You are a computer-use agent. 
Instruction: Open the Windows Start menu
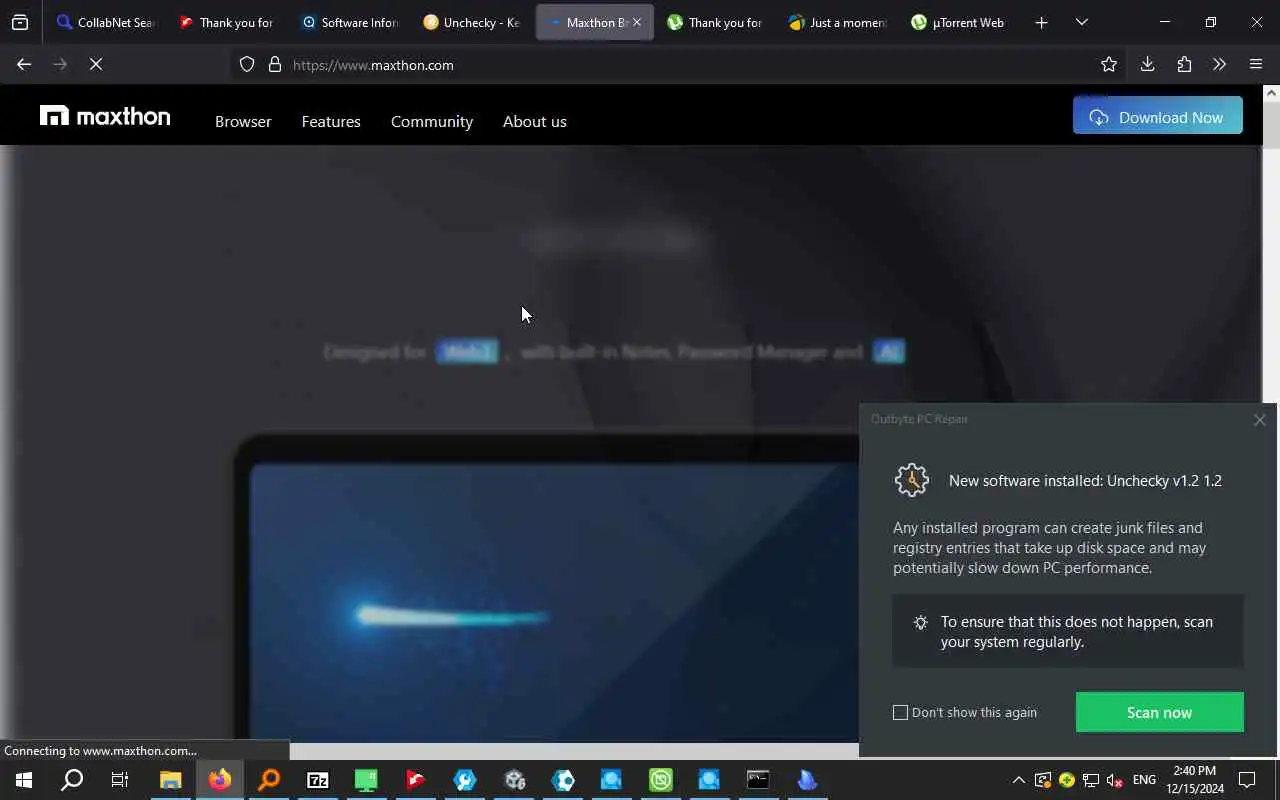click(24, 780)
